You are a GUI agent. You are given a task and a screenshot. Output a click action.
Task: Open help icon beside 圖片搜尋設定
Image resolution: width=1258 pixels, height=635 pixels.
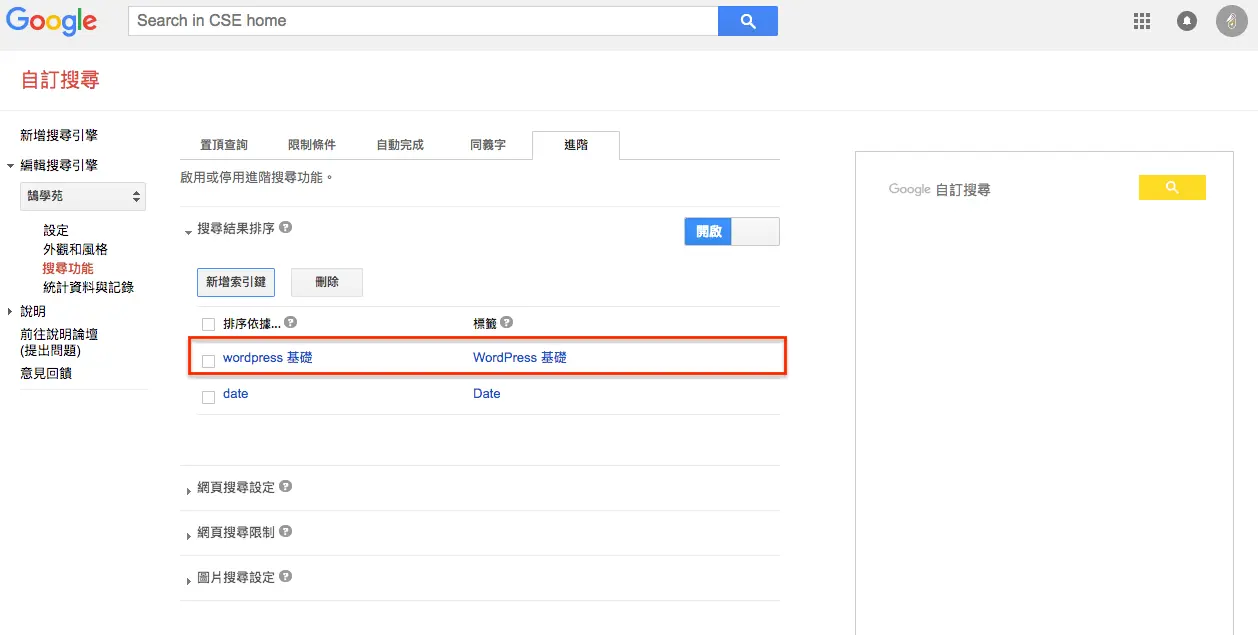pyautogui.click(x=285, y=577)
